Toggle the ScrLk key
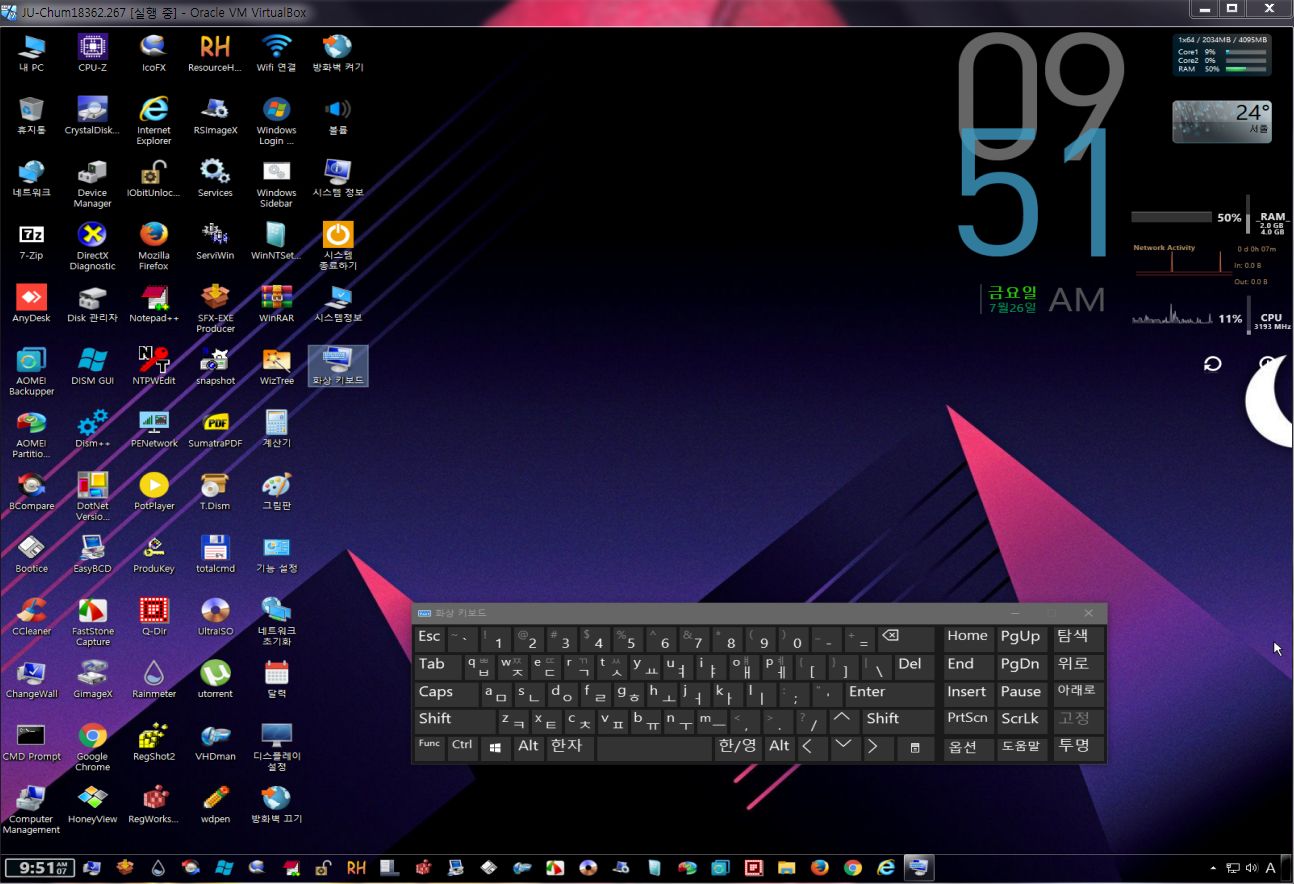Screen dimensions: 1294x884 point(1021,720)
